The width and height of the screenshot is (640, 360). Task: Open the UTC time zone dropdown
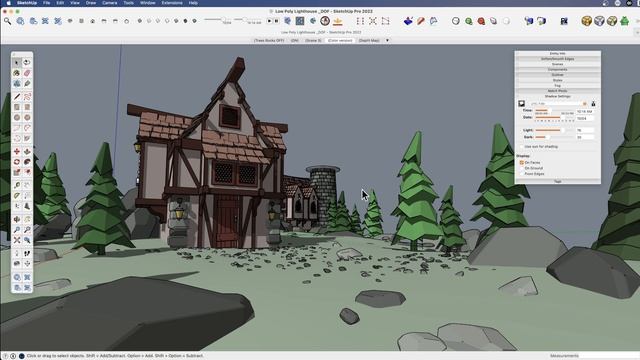click(558, 104)
